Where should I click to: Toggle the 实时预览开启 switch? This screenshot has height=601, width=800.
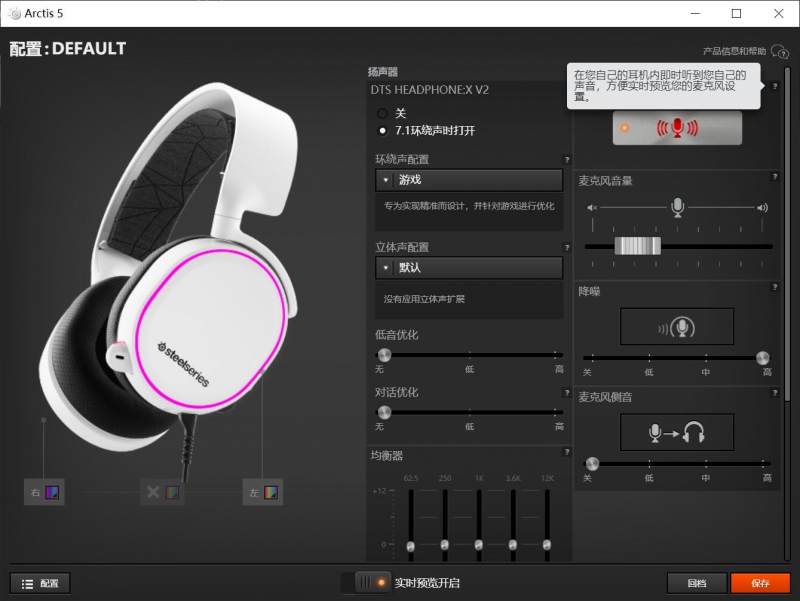point(366,583)
